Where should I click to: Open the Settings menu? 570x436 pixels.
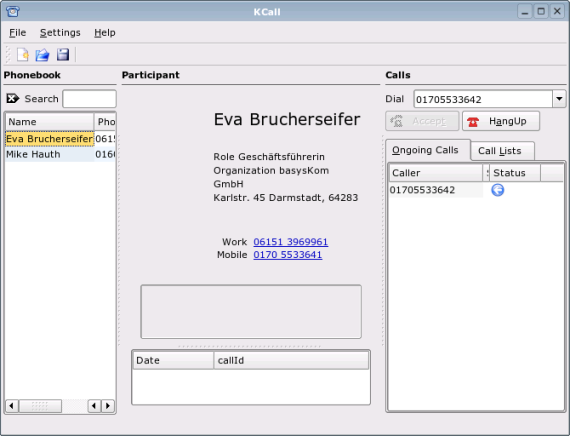[x=60, y=33]
